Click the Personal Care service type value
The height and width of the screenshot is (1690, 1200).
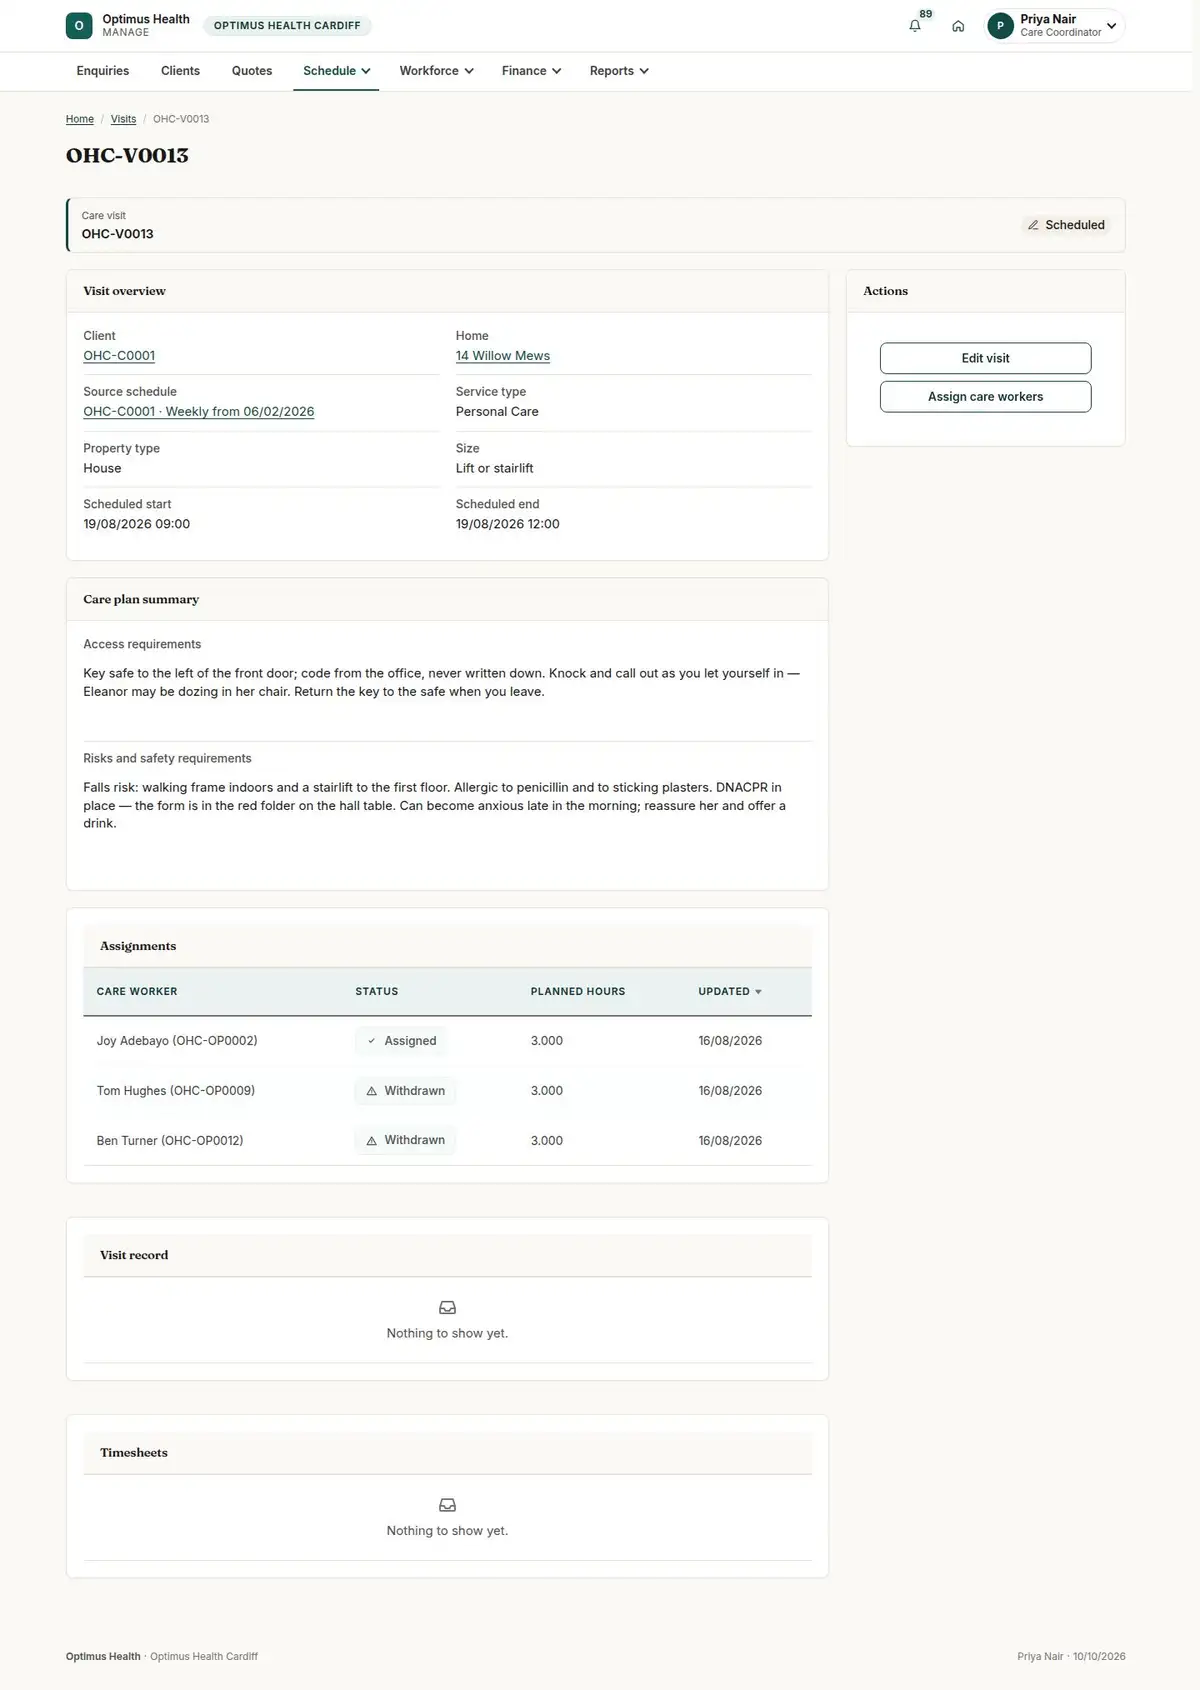pyautogui.click(x=497, y=412)
